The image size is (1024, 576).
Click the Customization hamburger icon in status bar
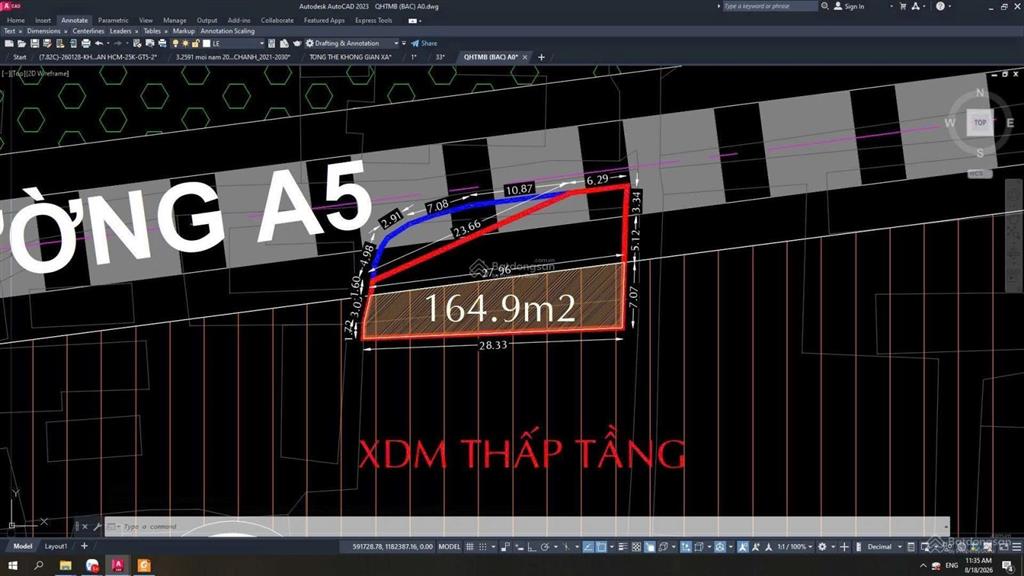point(1017,547)
